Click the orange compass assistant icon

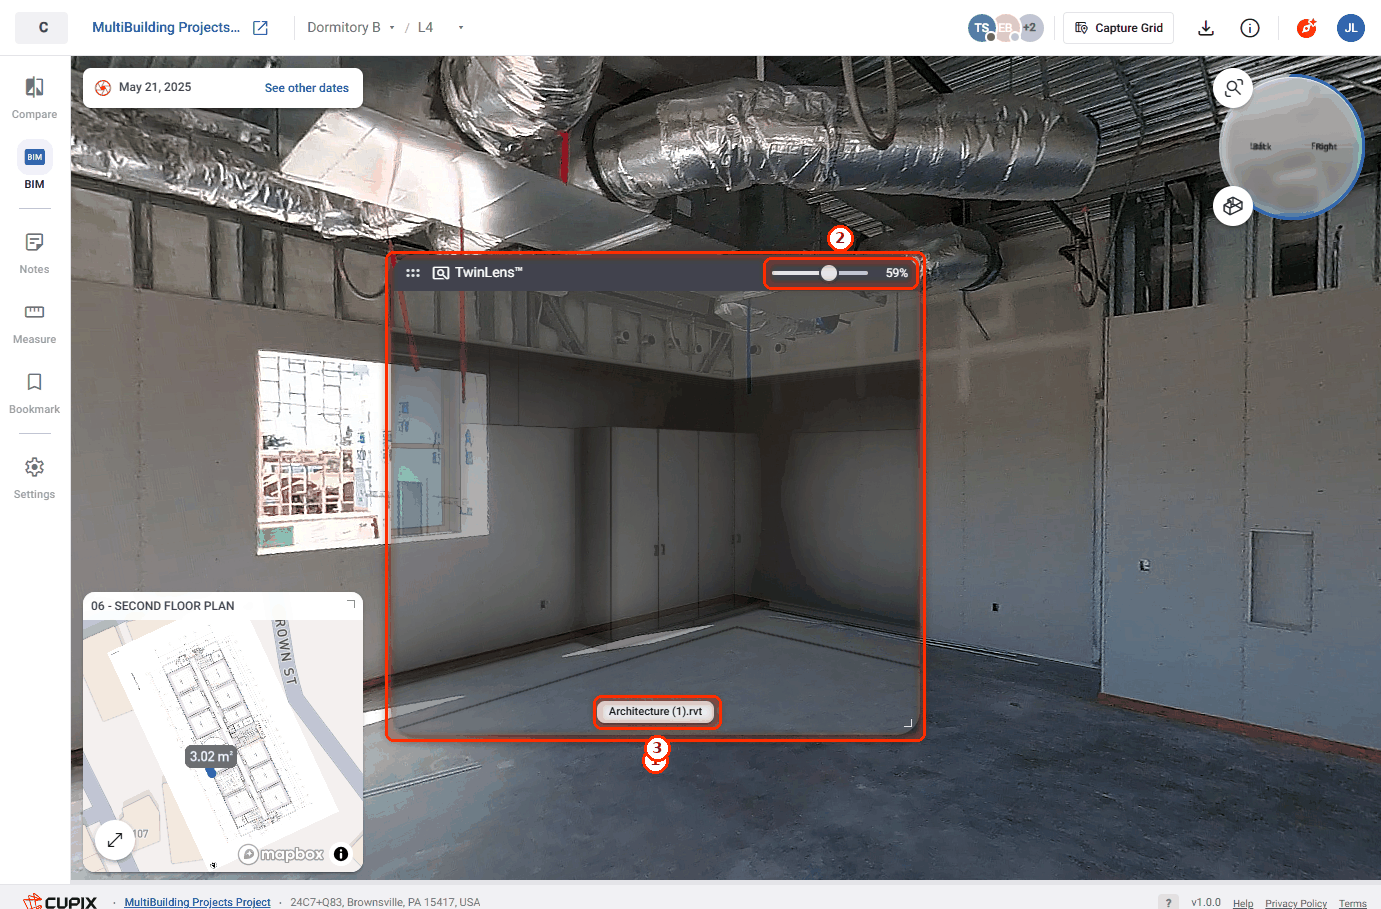click(1306, 28)
